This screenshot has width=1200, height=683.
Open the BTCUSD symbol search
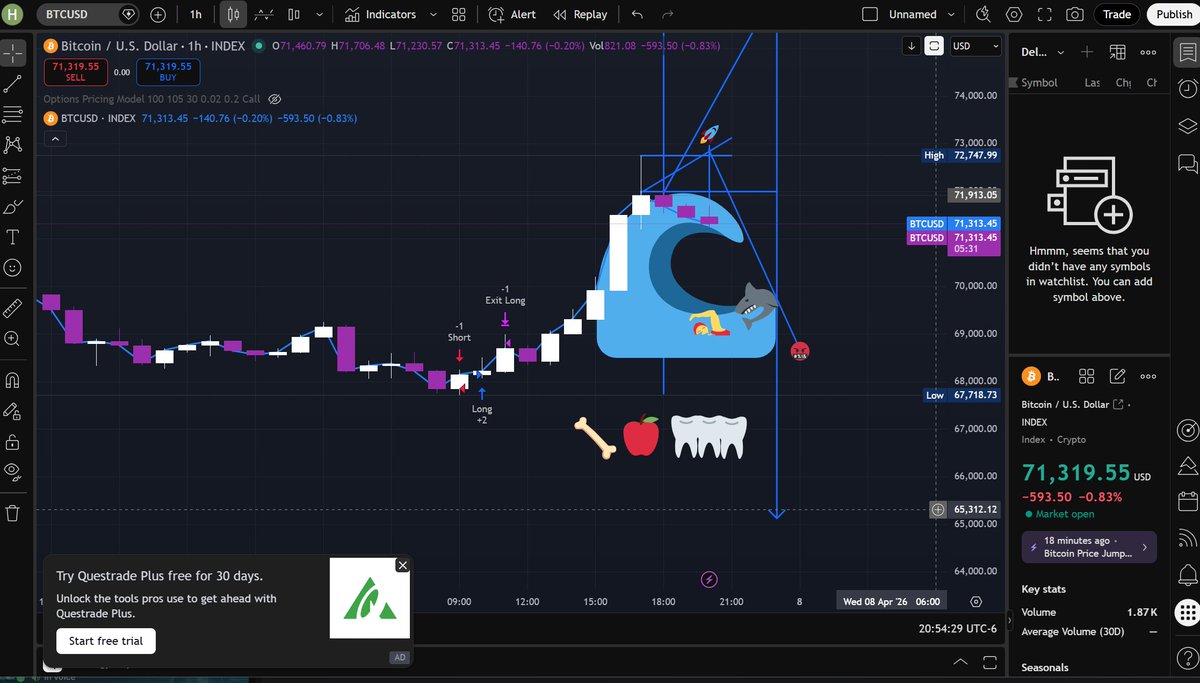pos(90,14)
